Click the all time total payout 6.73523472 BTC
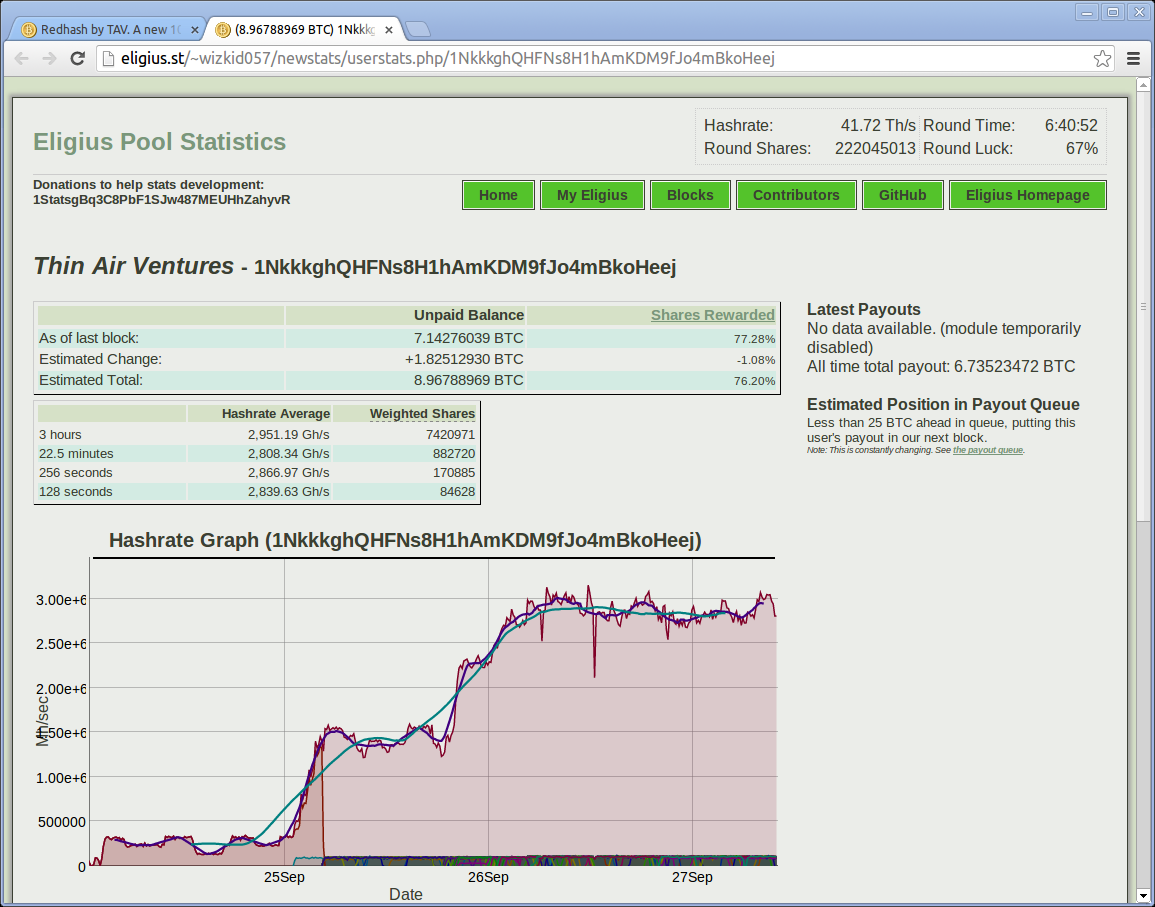The width and height of the screenshot is (1155, 907). [x=941, y=366]
